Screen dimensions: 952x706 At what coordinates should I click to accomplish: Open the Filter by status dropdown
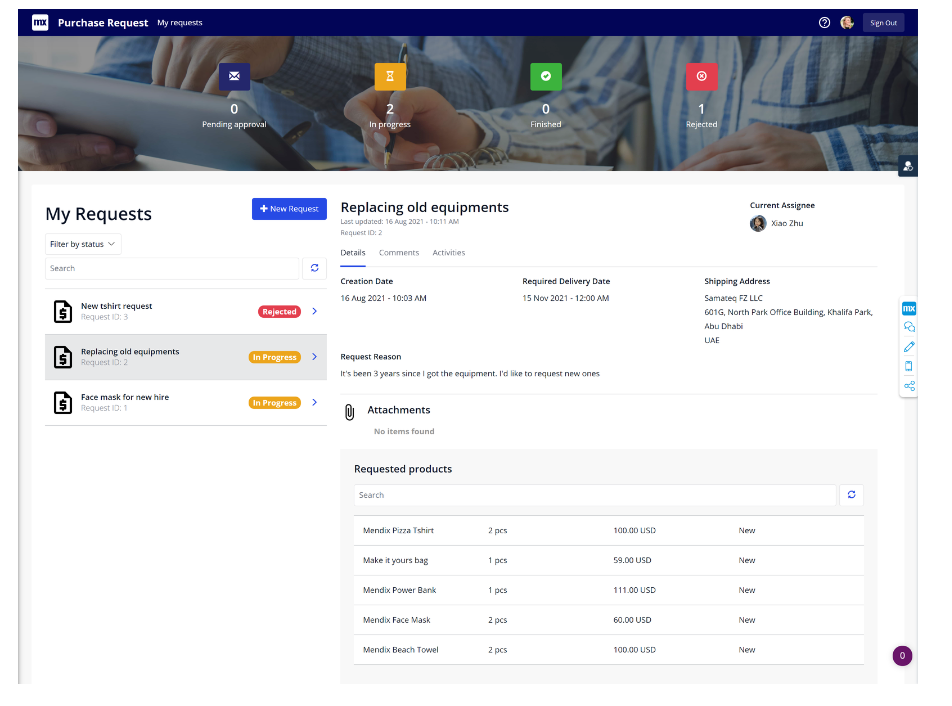83,243
